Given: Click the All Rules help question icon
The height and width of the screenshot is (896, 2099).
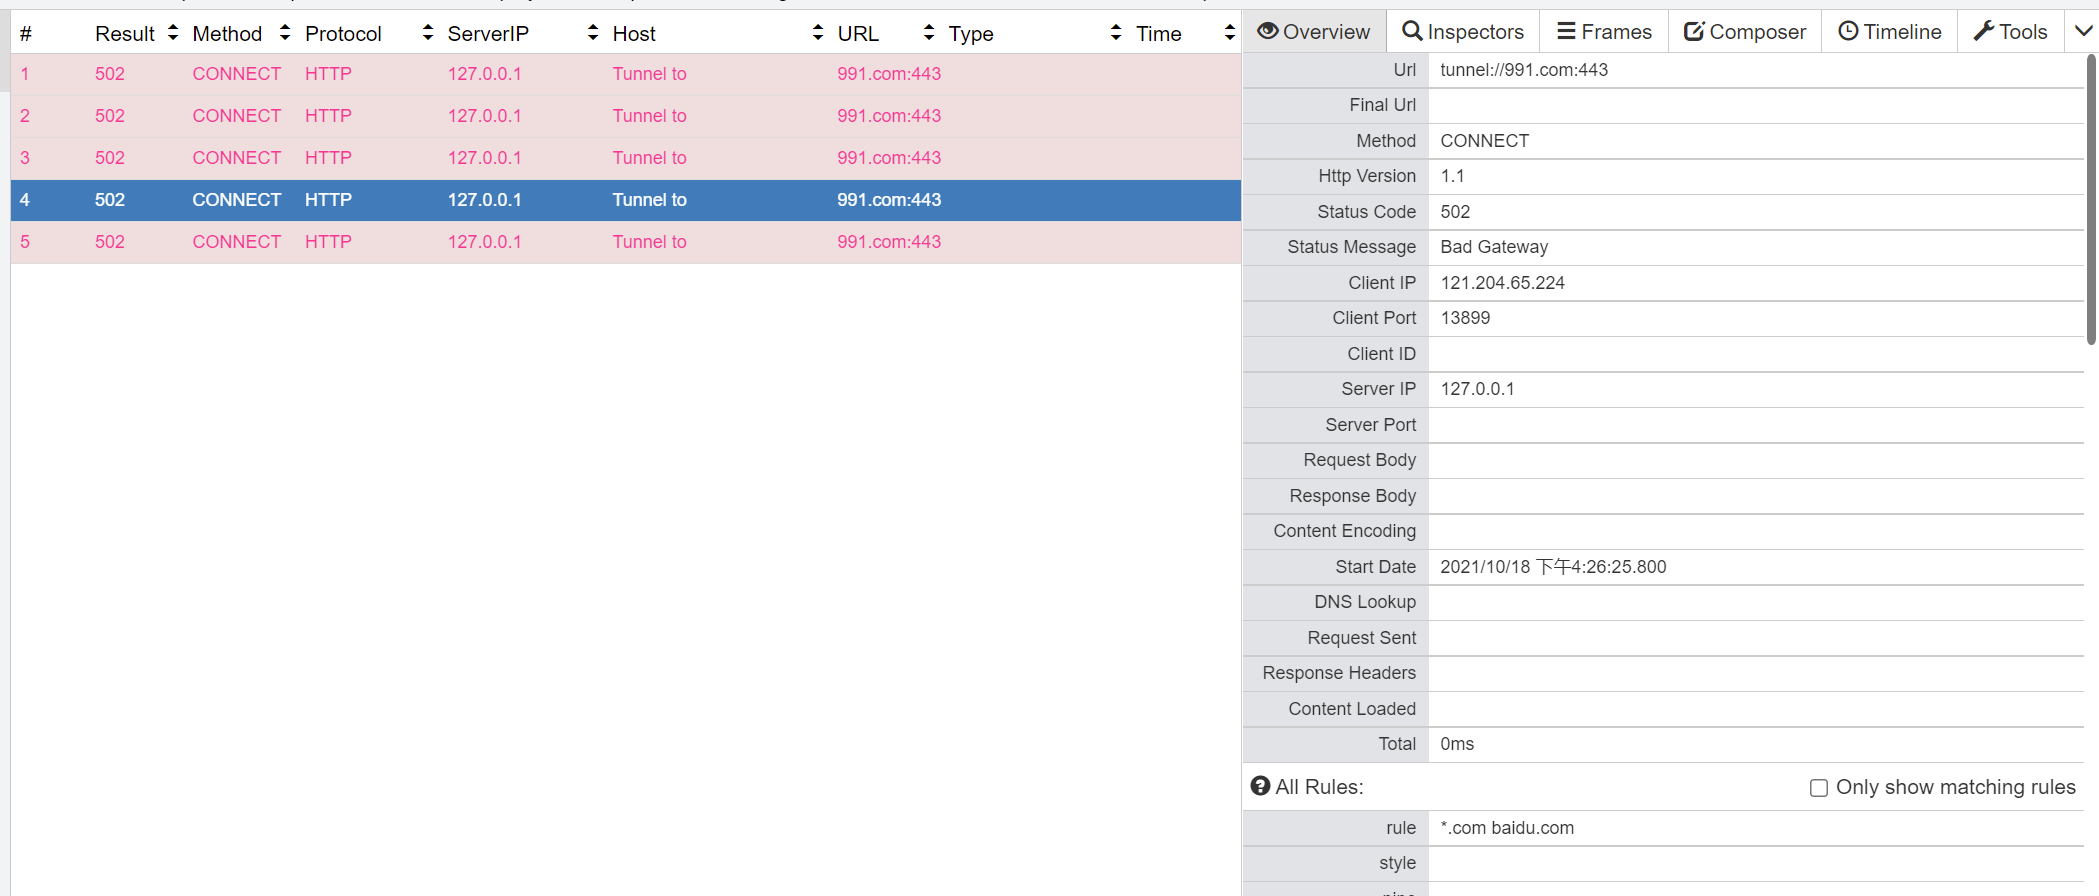Looking at the screenshot, I should [x=1260, y=786].
